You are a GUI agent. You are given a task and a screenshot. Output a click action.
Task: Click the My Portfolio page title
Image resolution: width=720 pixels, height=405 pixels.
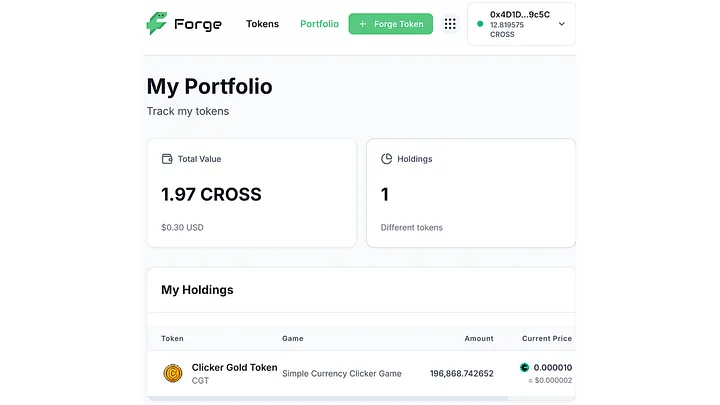[x=209, y=86]
